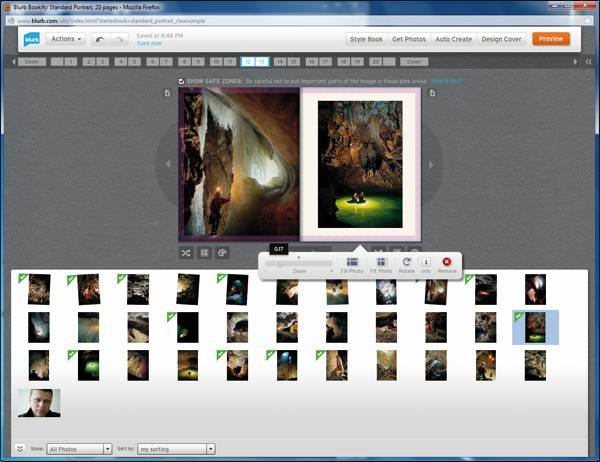600x462 pixels.
Task: Toggle the Show Safe Zones checkbox
Action: [181, 81]
